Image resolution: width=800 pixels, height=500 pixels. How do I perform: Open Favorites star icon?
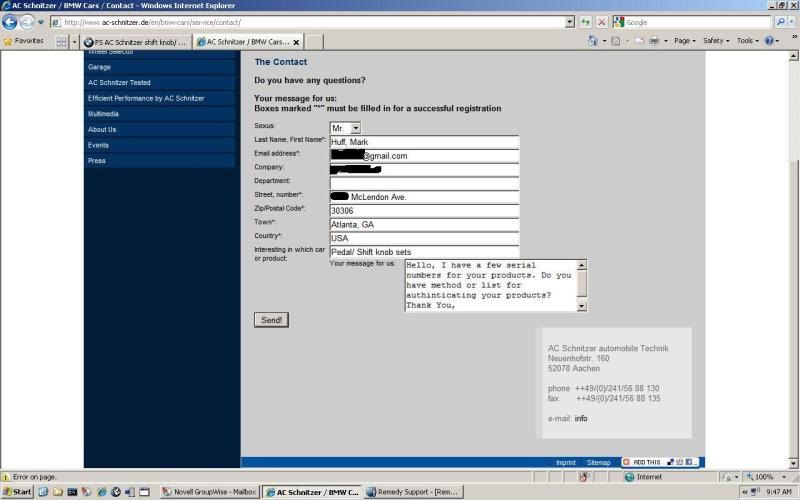(8, 41)
